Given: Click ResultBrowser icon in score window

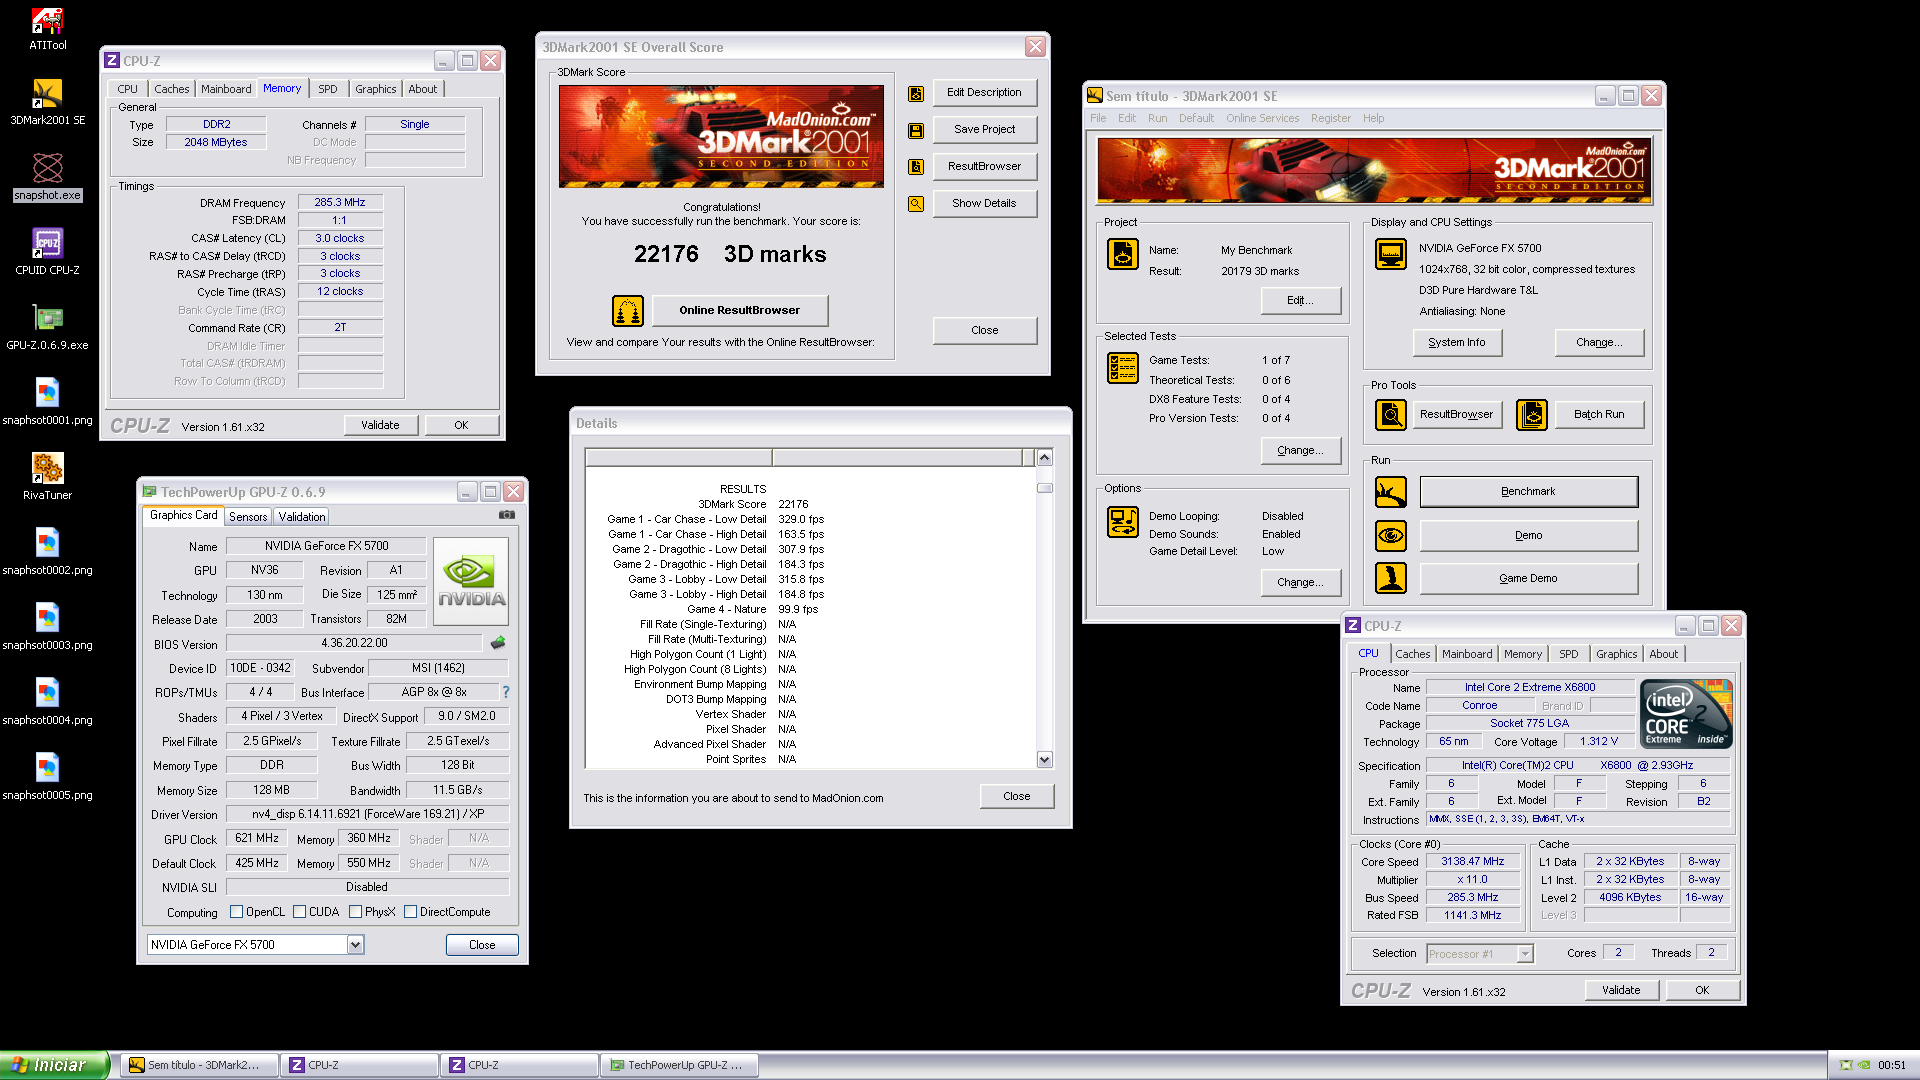Looking at the screenshot, I should pos(916,167).
